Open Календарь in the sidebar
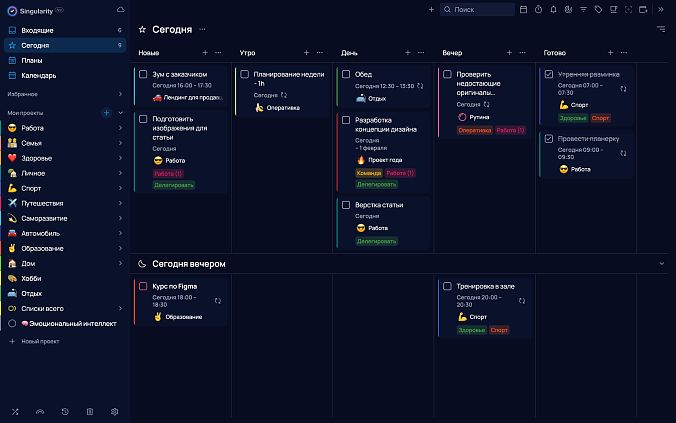 38,75
